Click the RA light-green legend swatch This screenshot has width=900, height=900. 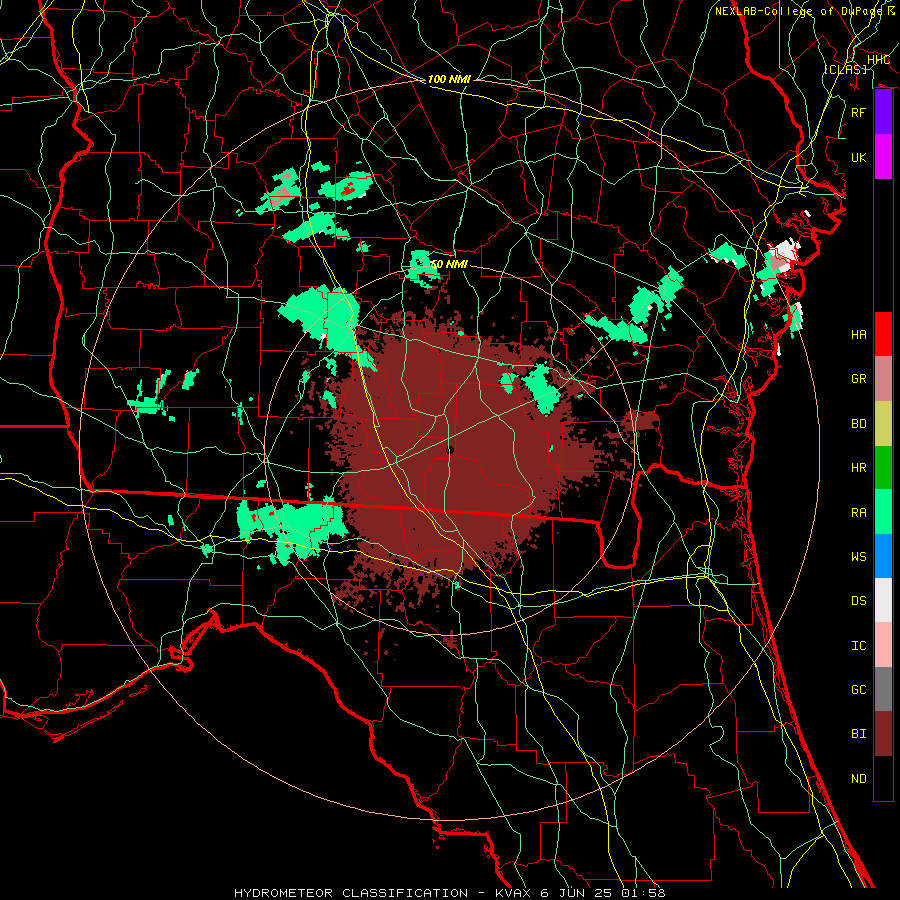pyautogui.click(x=883, y=512)
